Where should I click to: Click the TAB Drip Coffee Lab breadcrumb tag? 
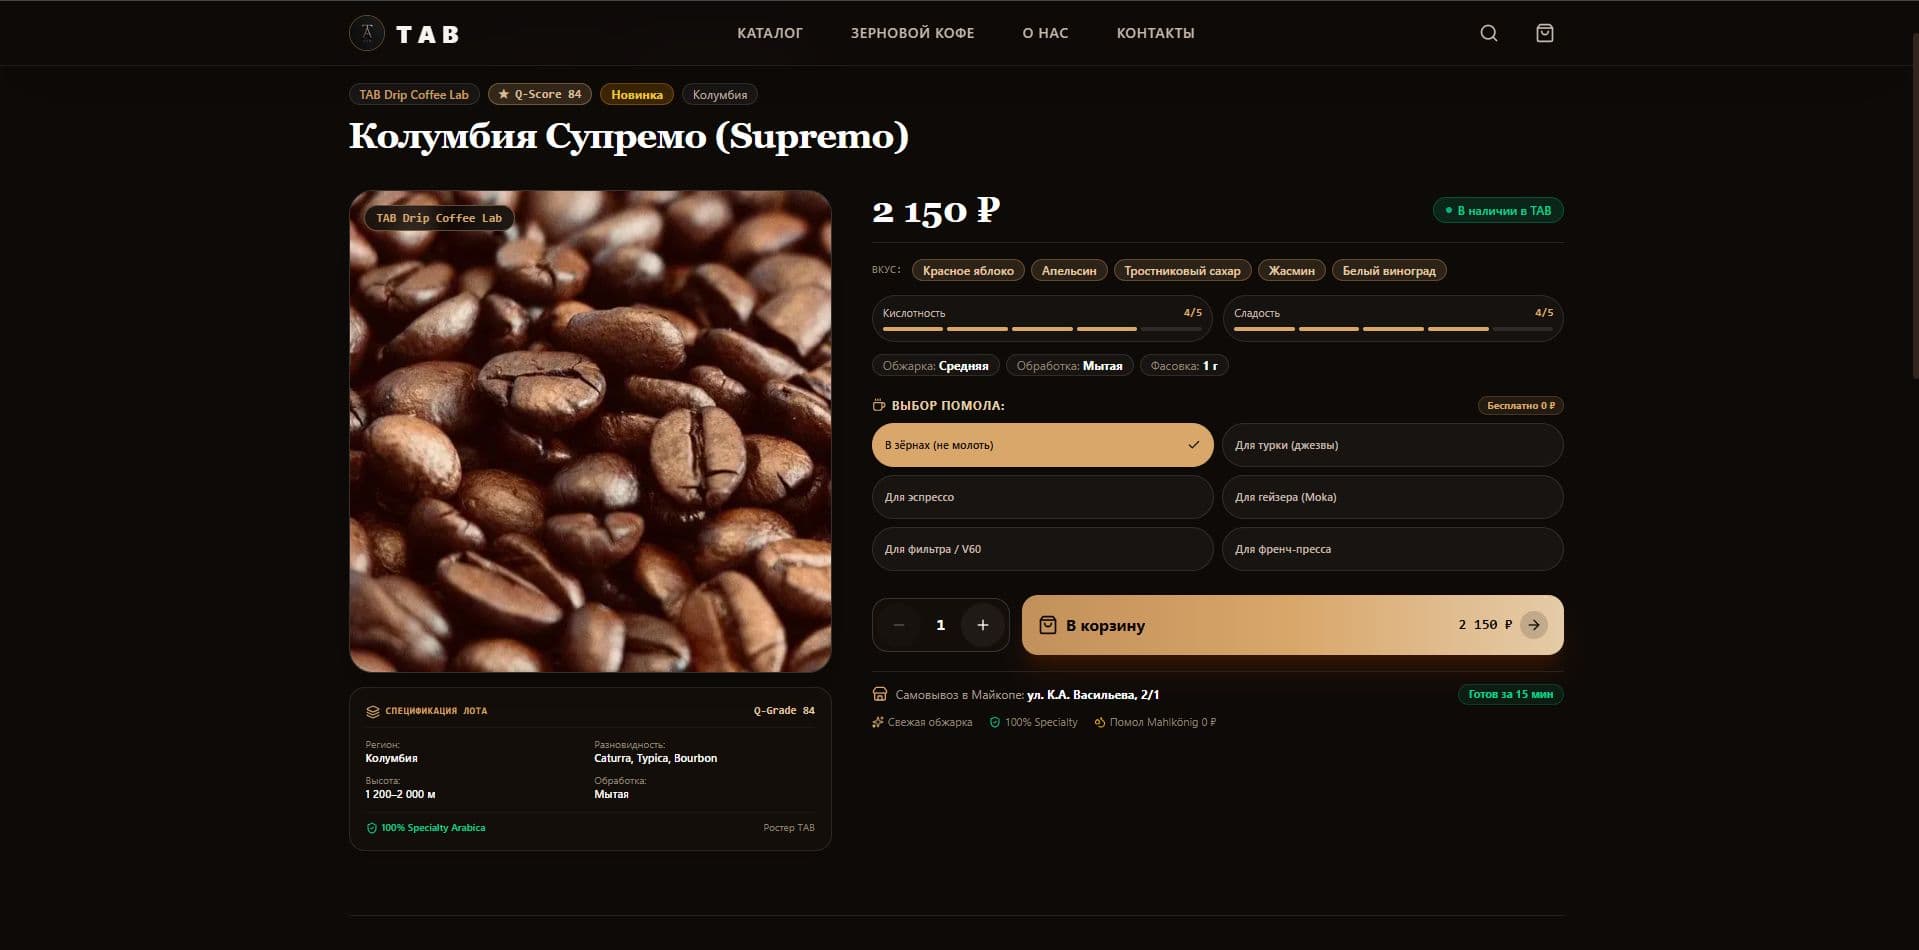(x=414, y=94)
